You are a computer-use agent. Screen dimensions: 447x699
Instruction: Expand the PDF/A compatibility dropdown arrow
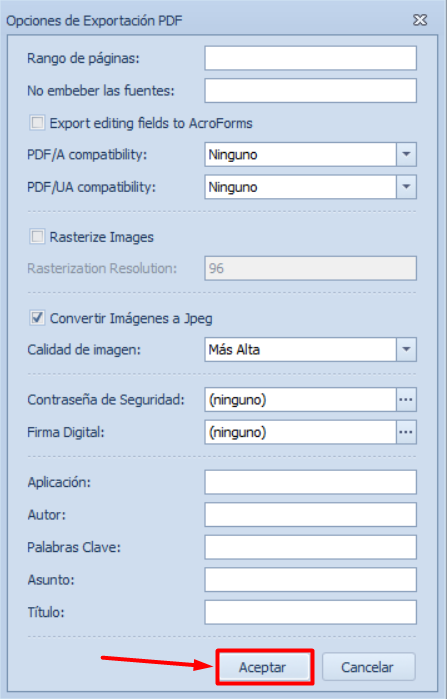coord(406,154)
